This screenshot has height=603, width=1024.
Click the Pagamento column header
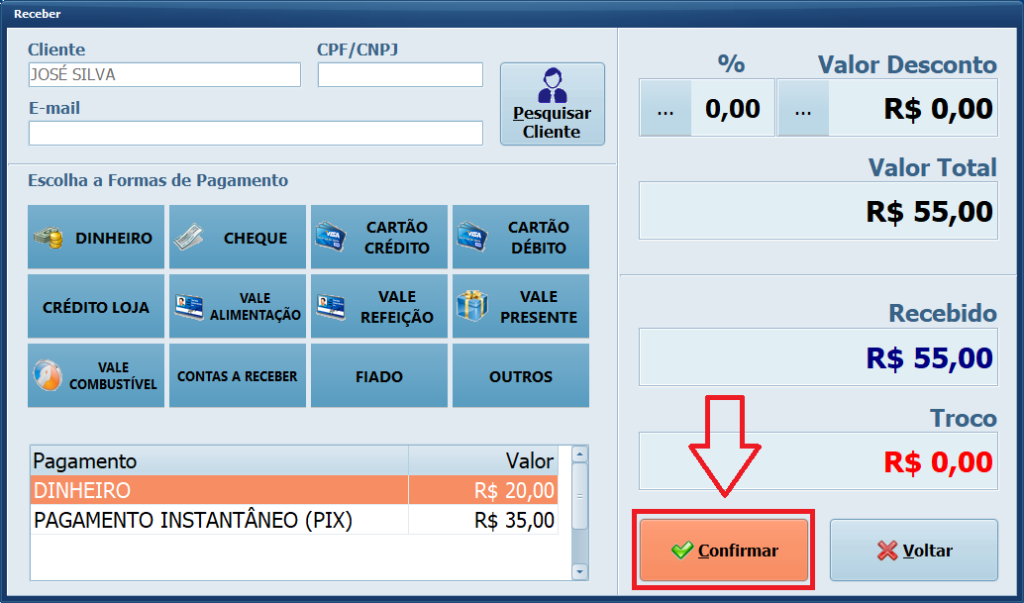[x=219, y=461]
